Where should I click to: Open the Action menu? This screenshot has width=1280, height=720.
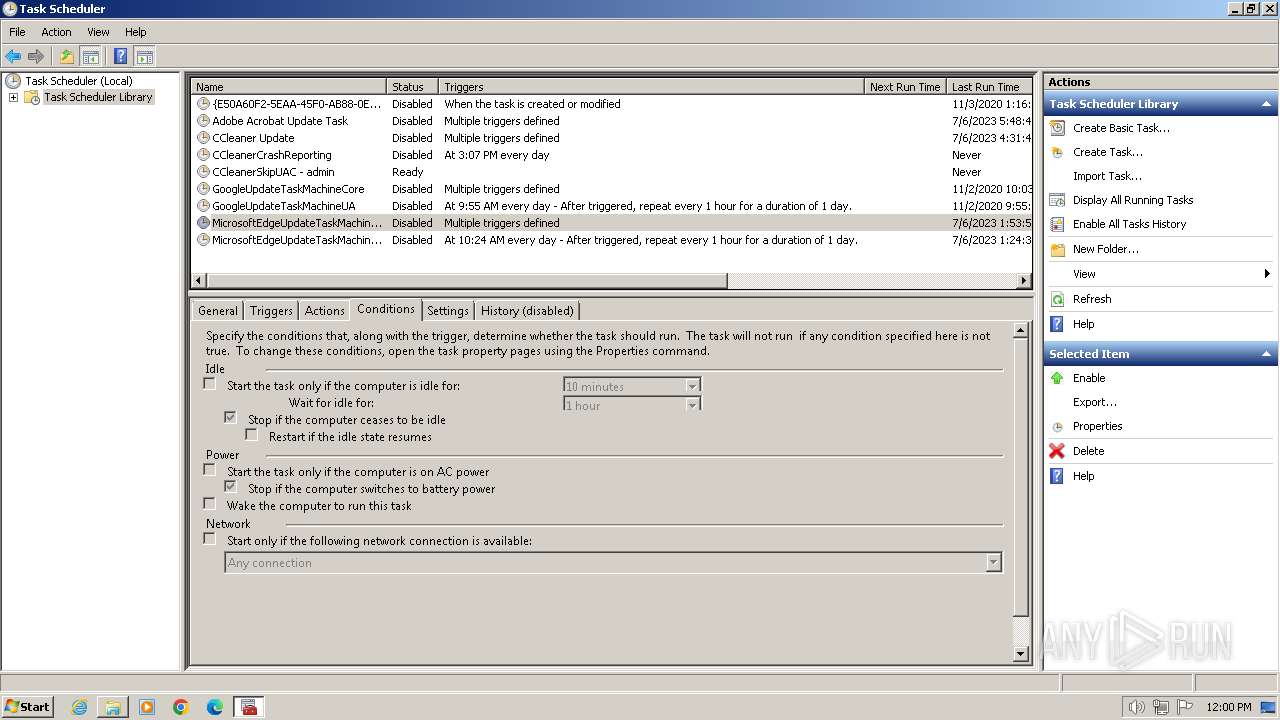(x=56, y=32)
